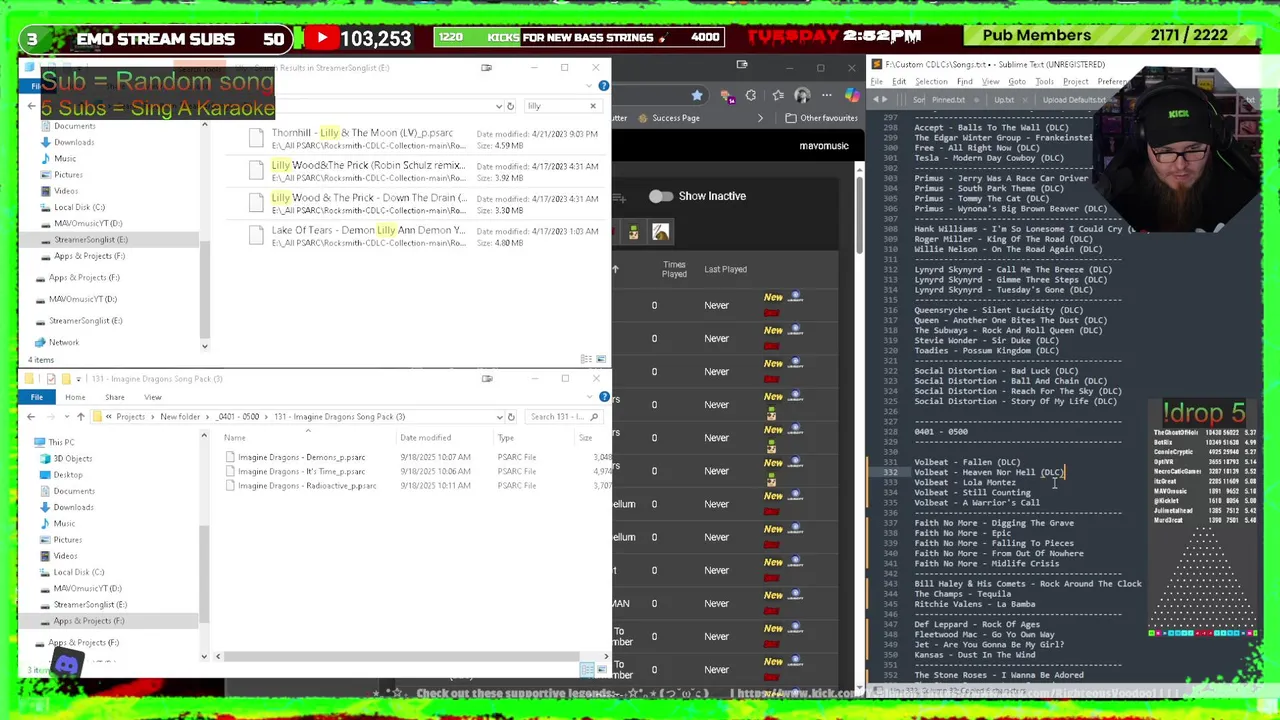Click the mavomusic account name
The width and height of the screenshot is (1280, 720).
[x=824, y=146]
